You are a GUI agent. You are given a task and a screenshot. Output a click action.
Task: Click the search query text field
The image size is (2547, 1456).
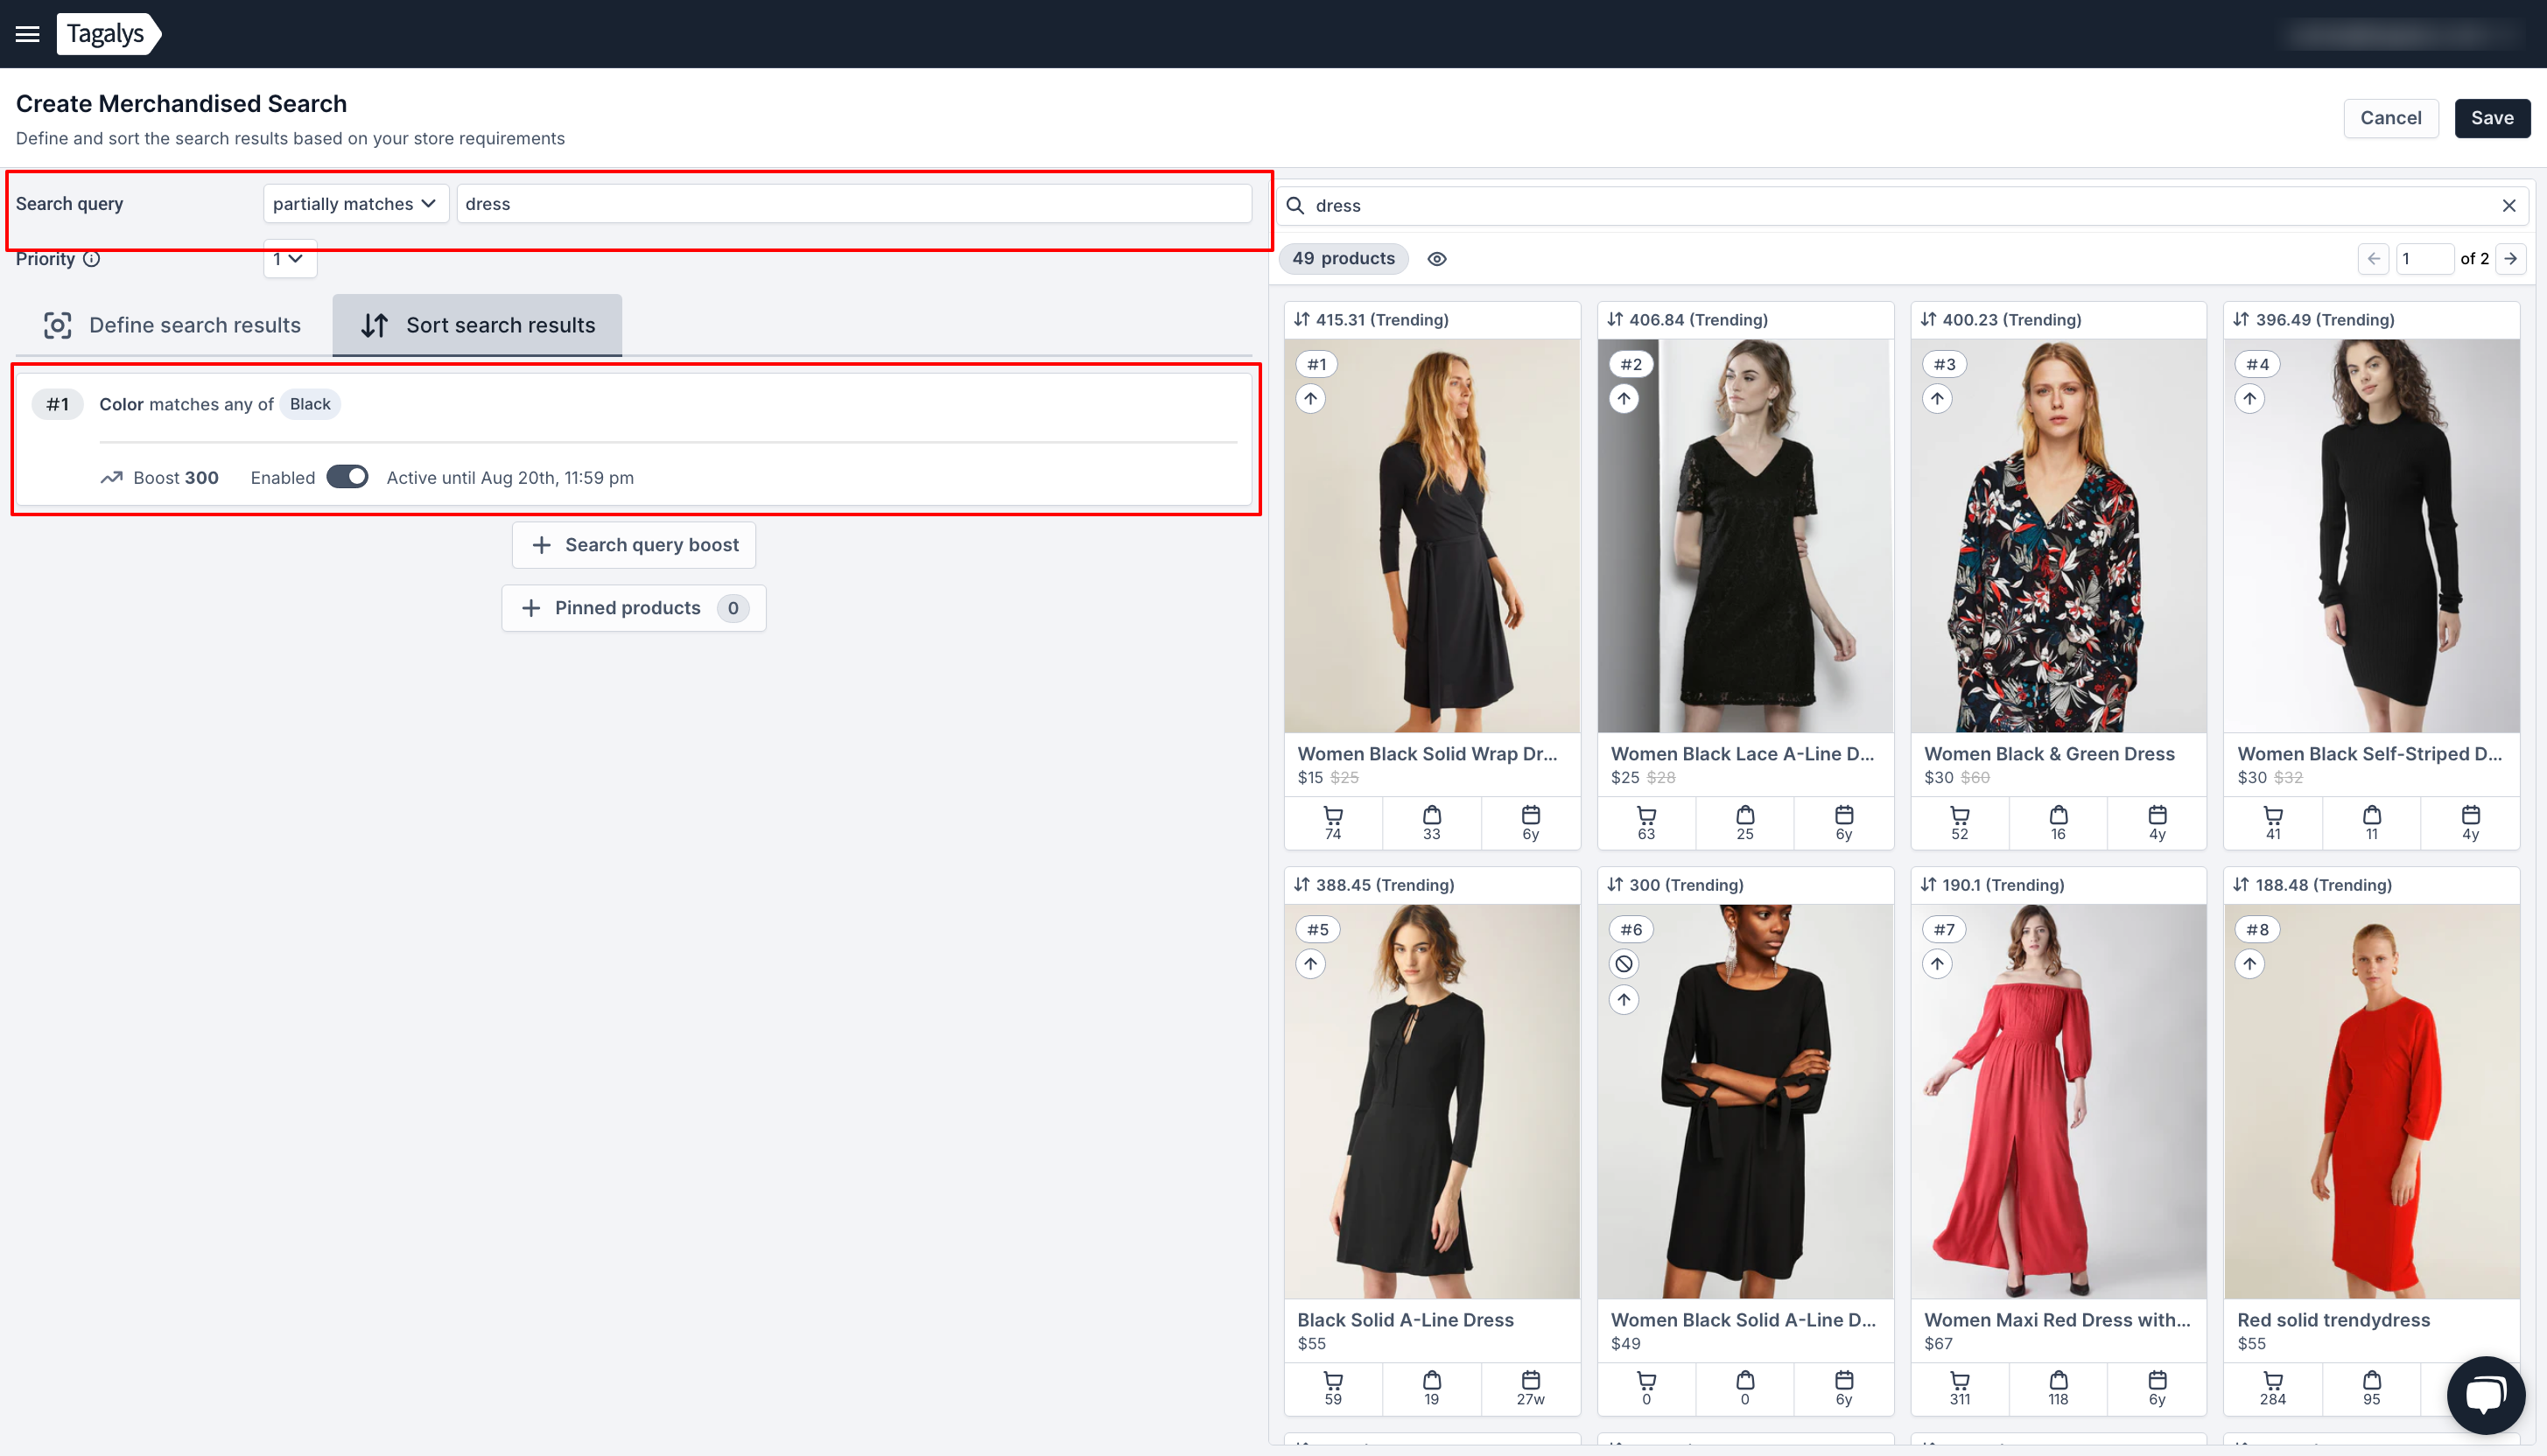coord(854,204)
